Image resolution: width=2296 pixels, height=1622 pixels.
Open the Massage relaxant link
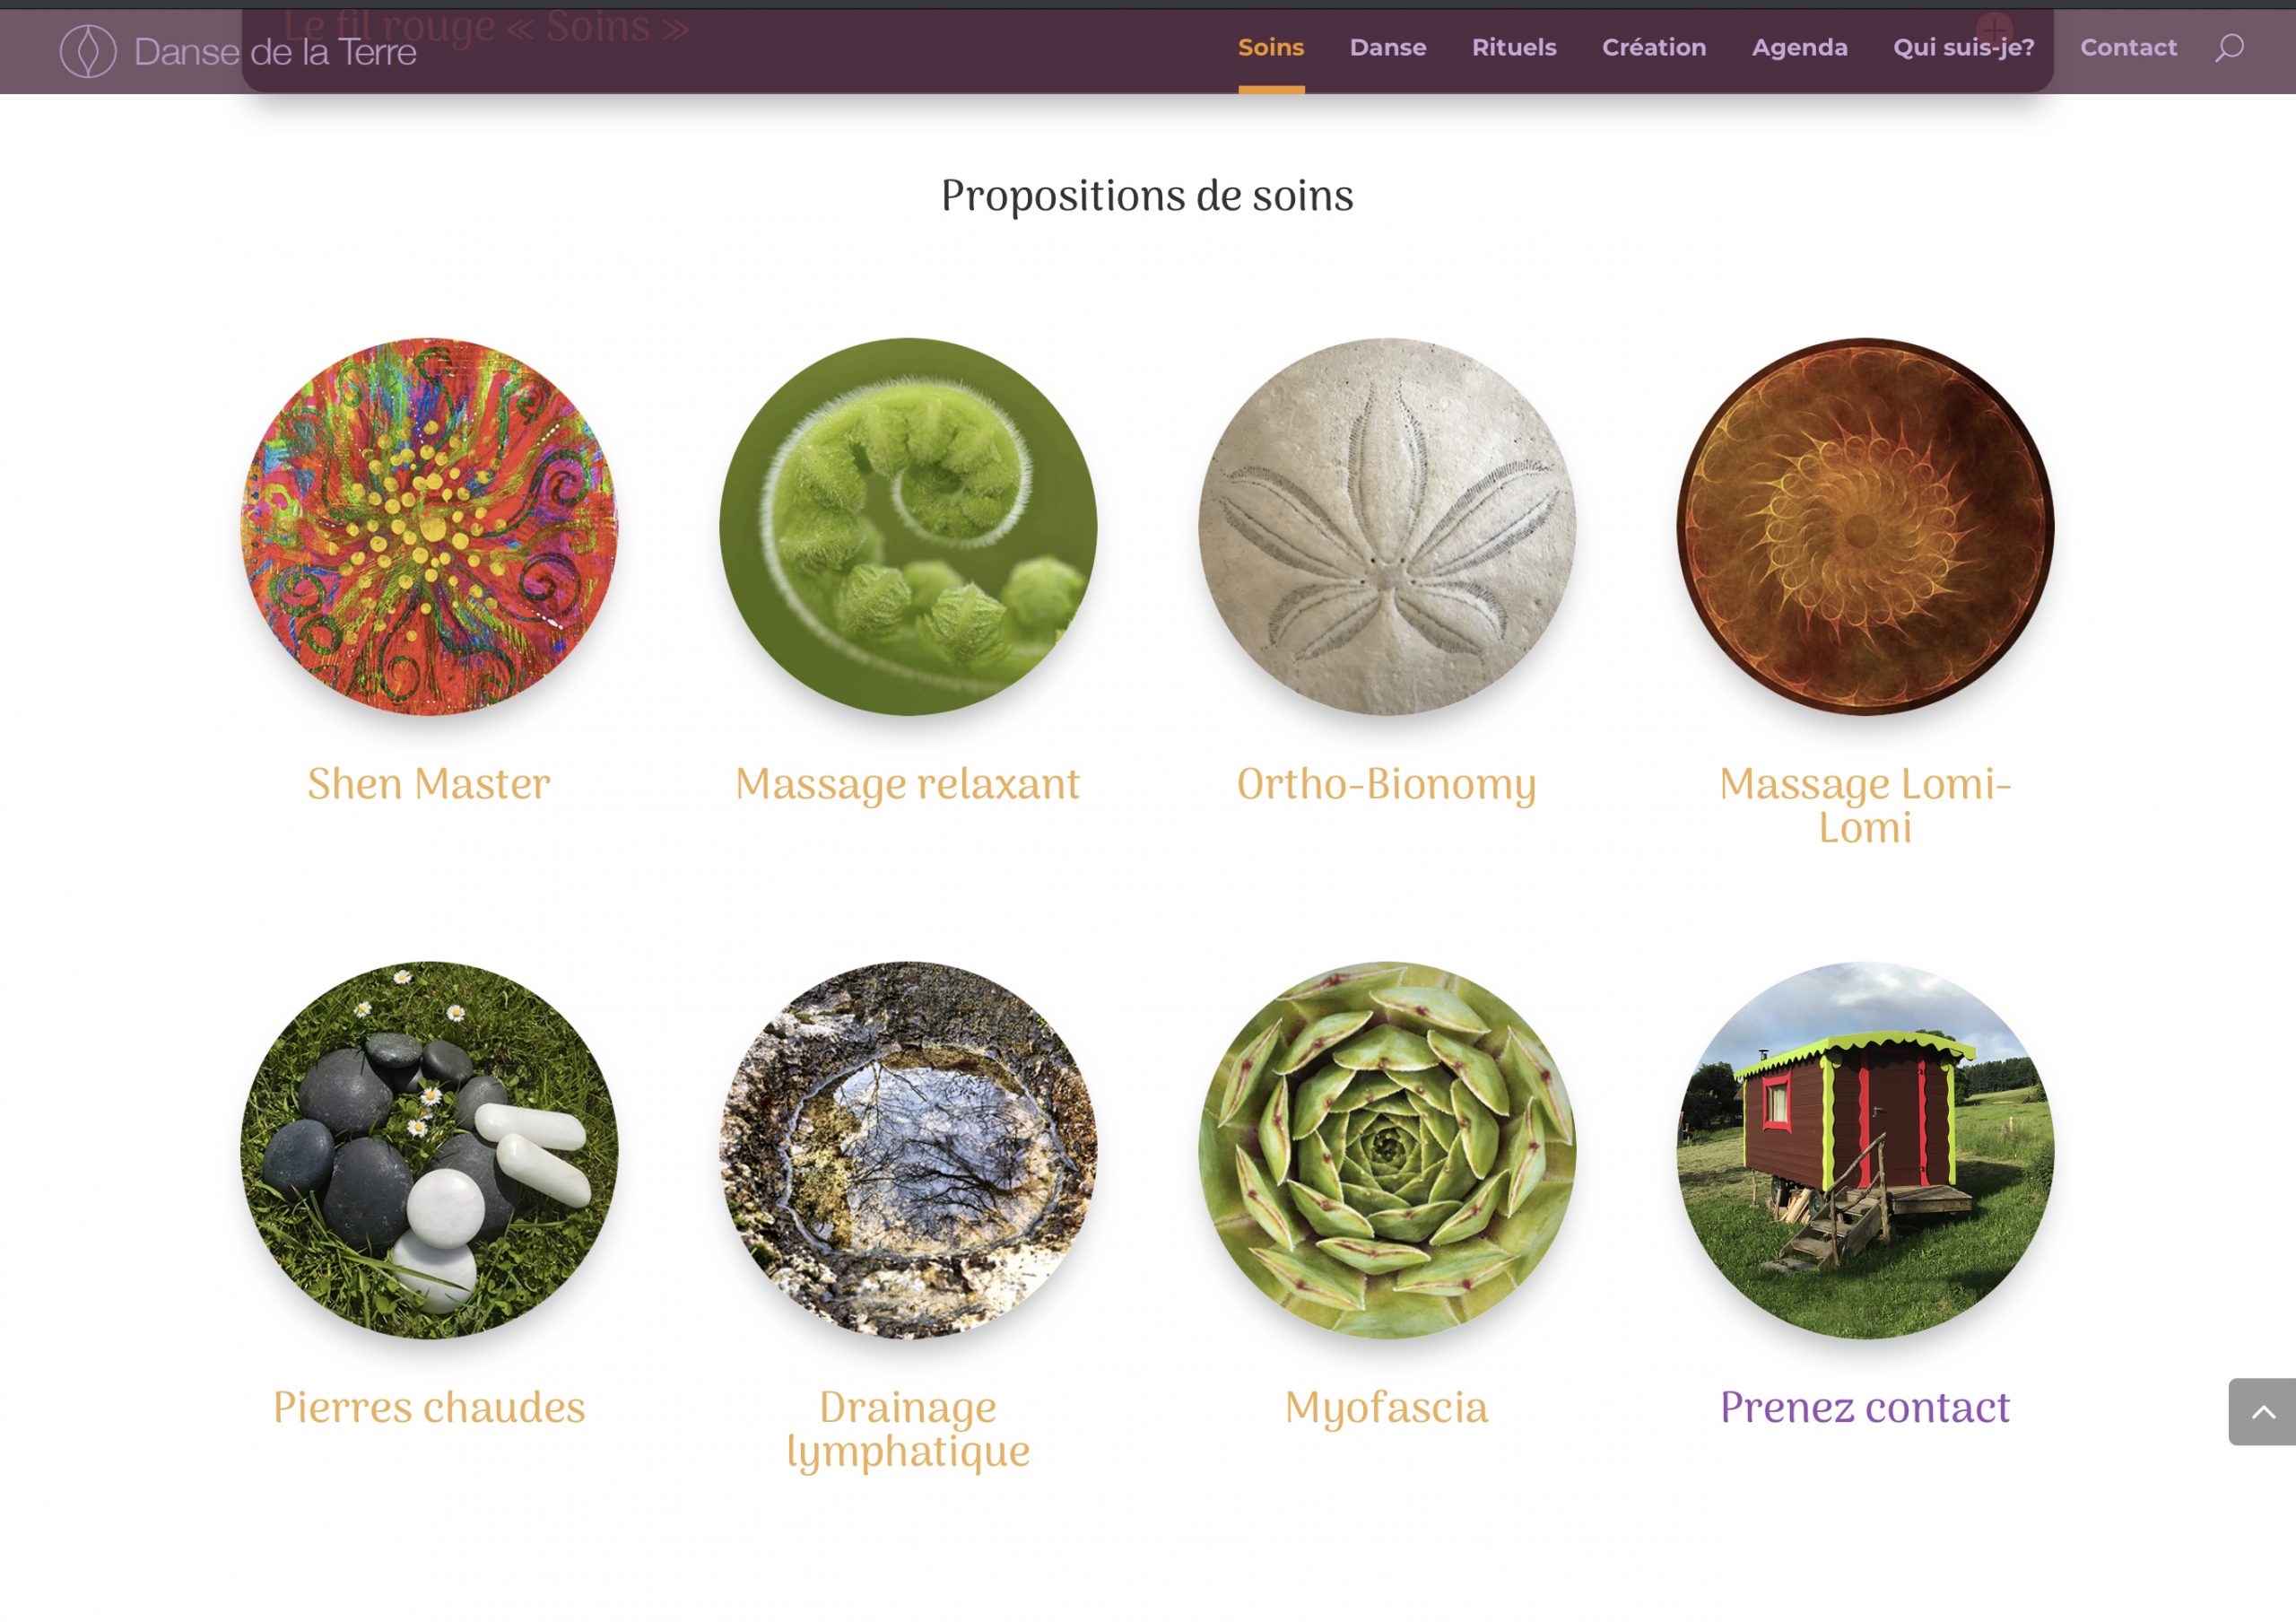coord(907,784)
